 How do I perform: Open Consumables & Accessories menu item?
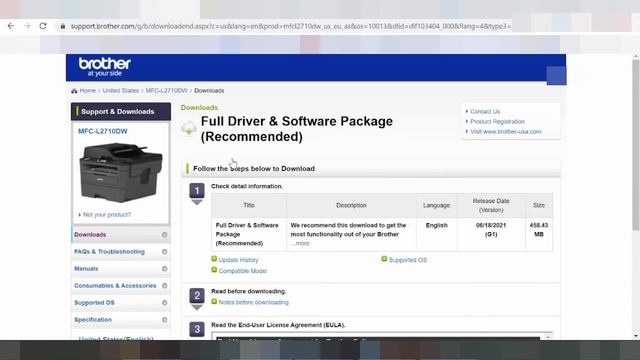click(x=121, y=286)
